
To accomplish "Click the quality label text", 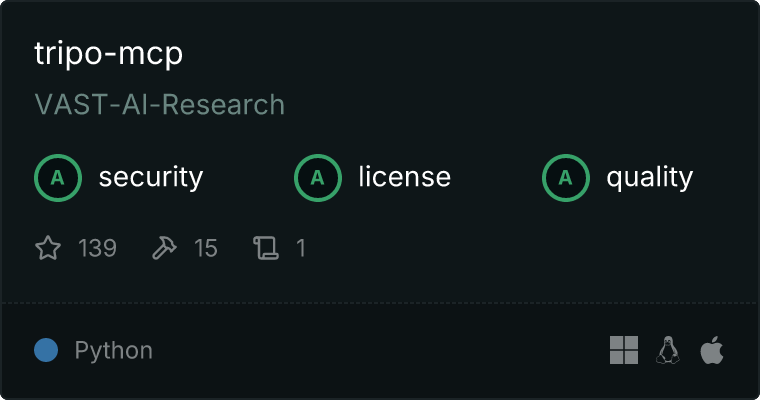I will [x=649, y=177].
